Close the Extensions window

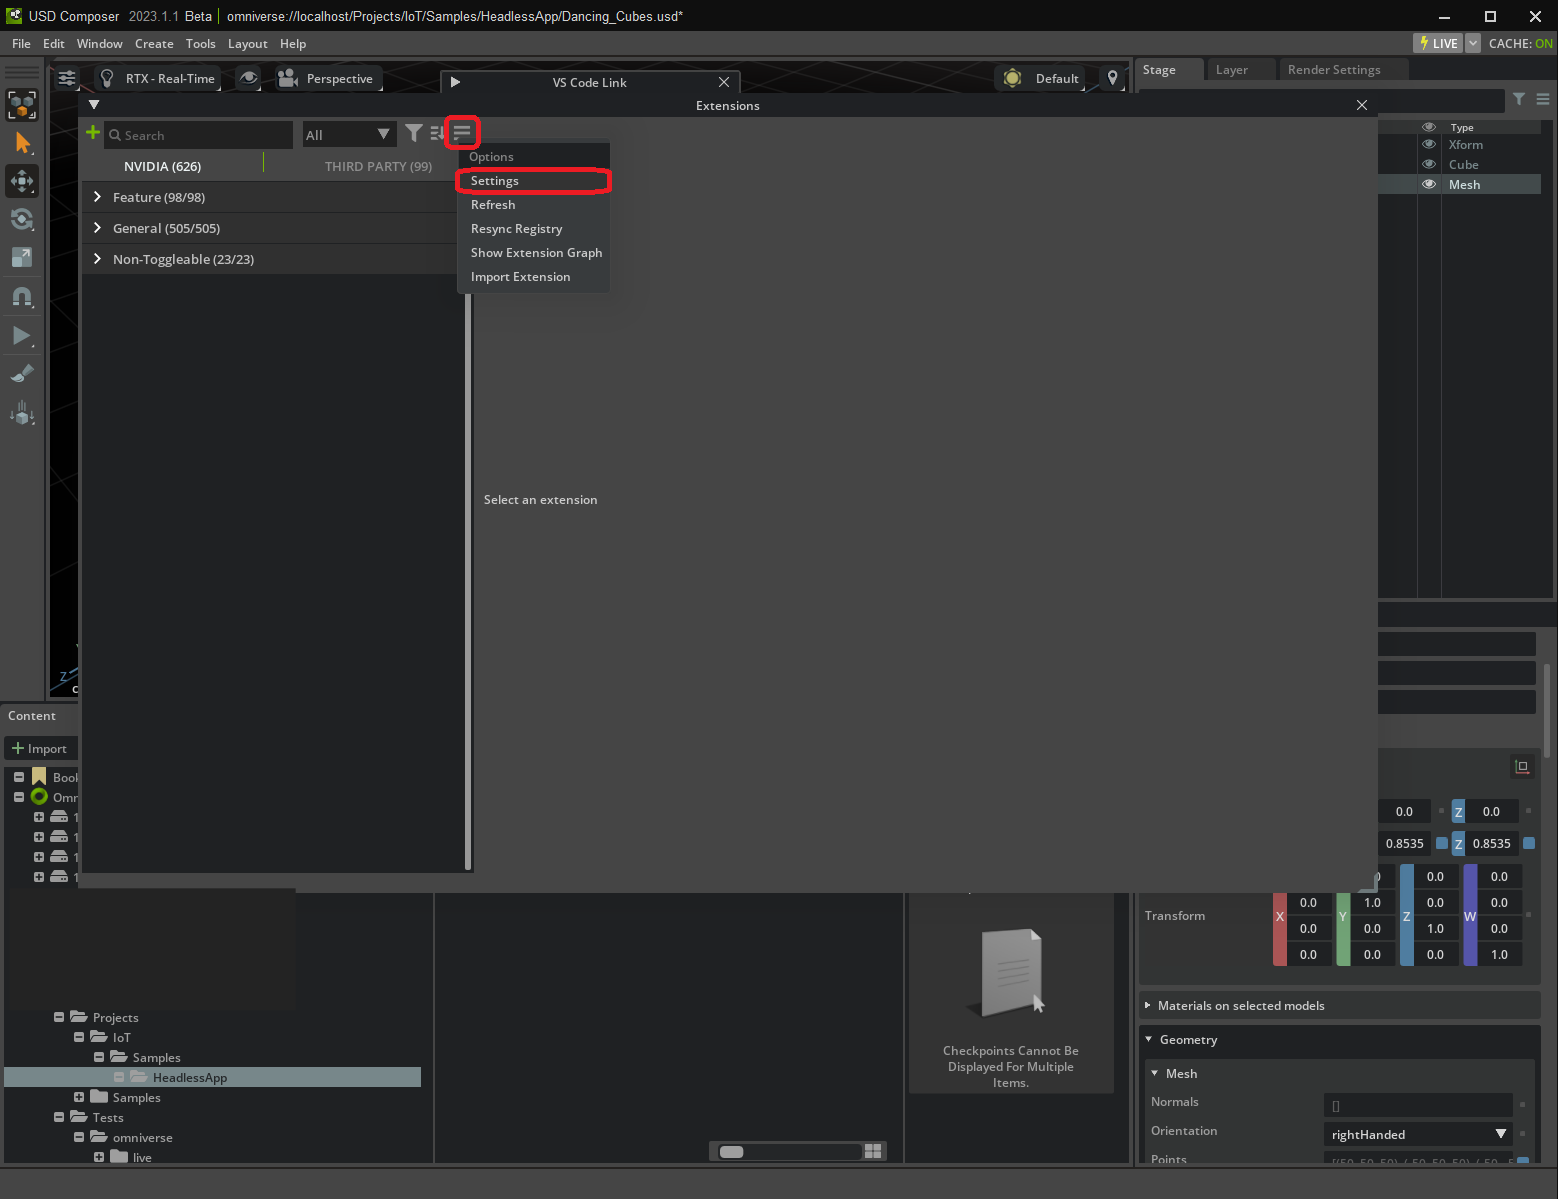[1362, 105]
